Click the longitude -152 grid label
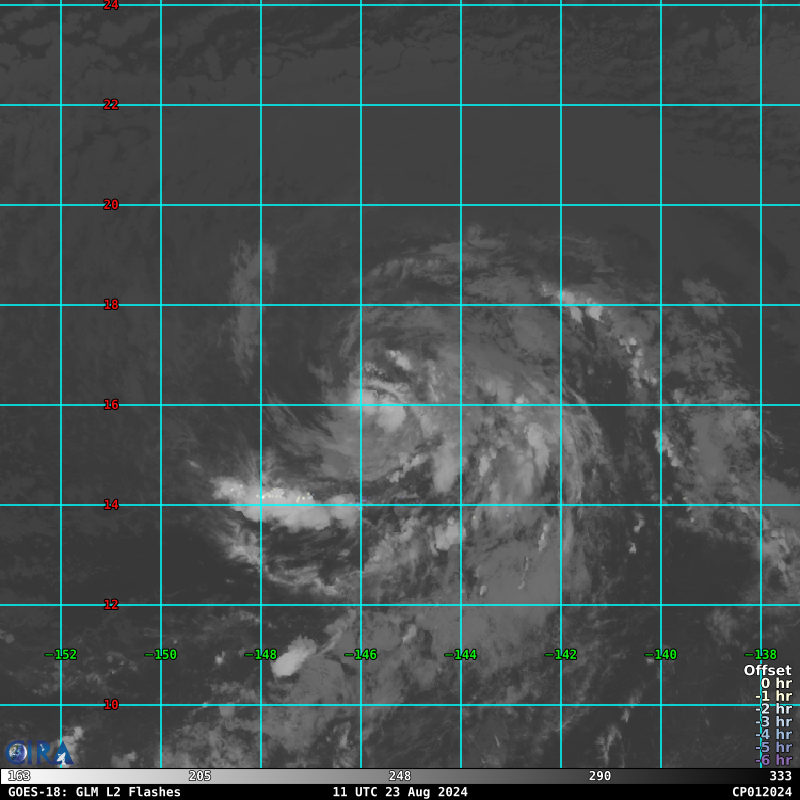Viewport: 800px width, 800px height. (61, 655)
